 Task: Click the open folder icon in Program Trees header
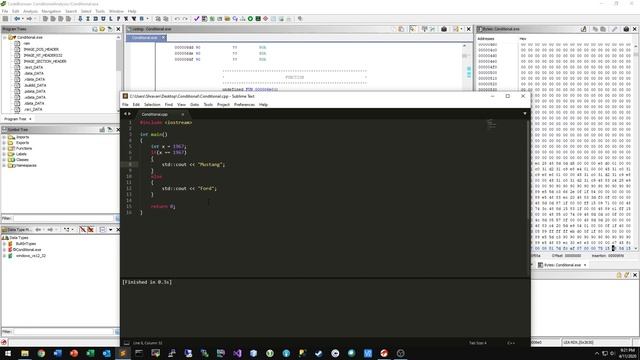click(102, 29)
